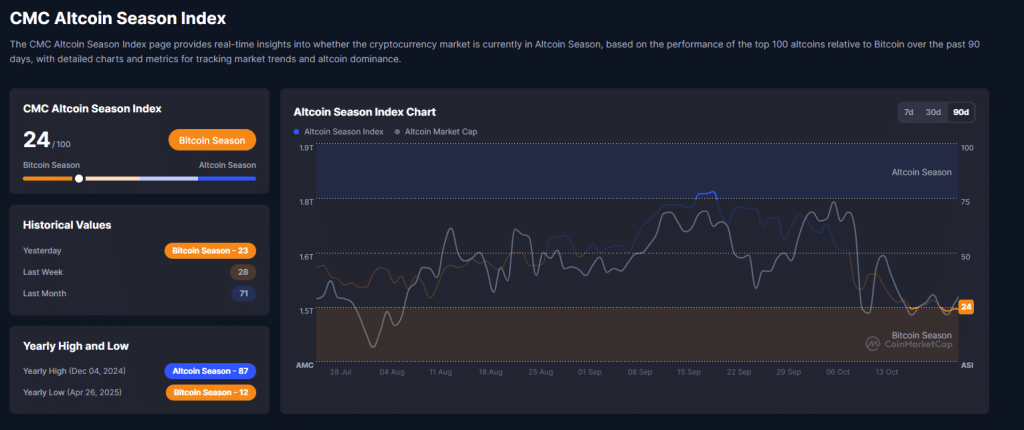Click the Yesterday Bitcoin Season - 23 badge
The width and height of the screenshot is (1024, 430).
(x=210, y=251)
